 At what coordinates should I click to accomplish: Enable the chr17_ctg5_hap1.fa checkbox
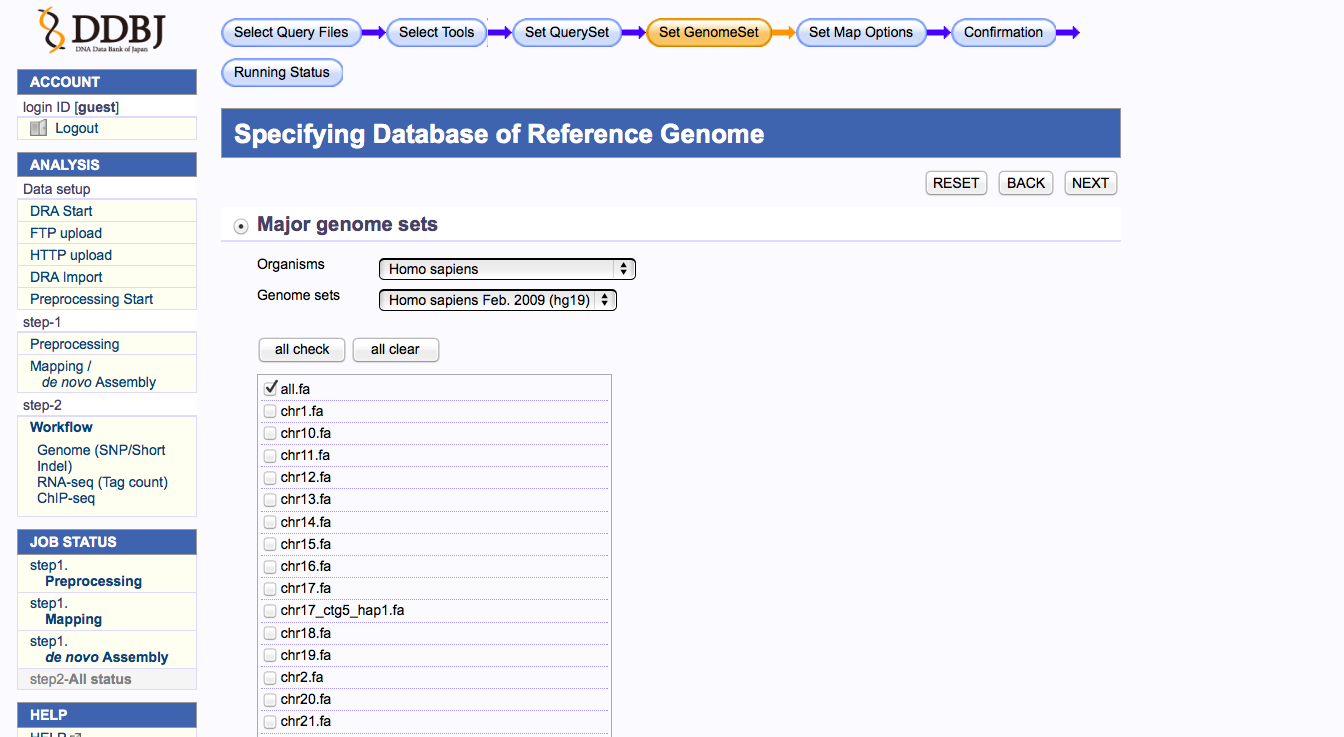point(270,611)
